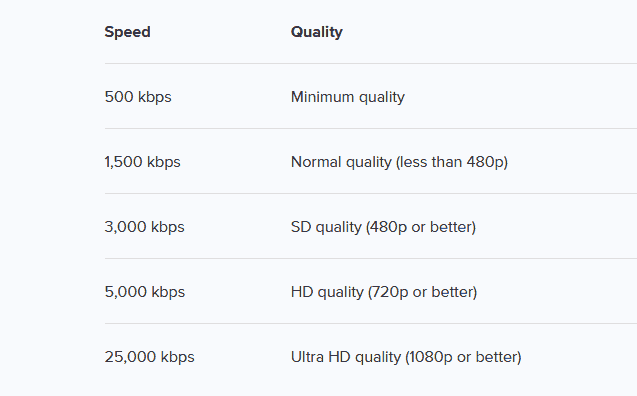Select the 3,000 kbps speed cell
Viewport: 637px width, 396px height.
coord(145,227)
